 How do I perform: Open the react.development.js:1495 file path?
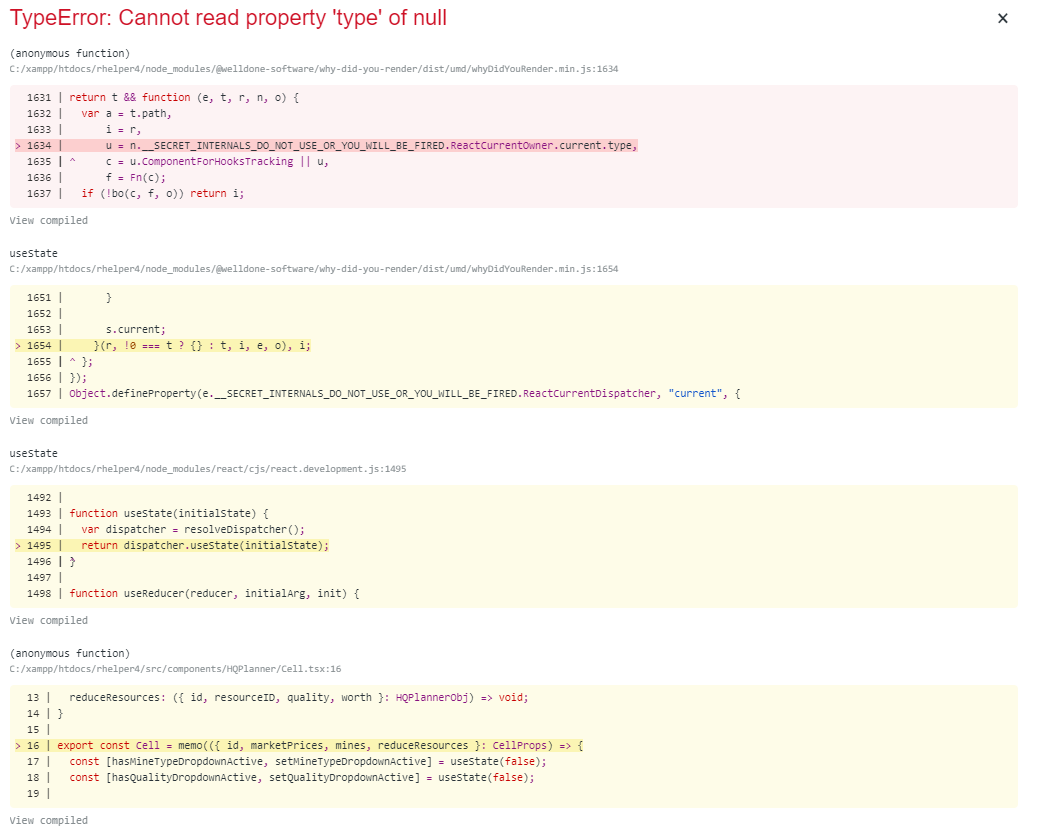click(x=208, y=469)
